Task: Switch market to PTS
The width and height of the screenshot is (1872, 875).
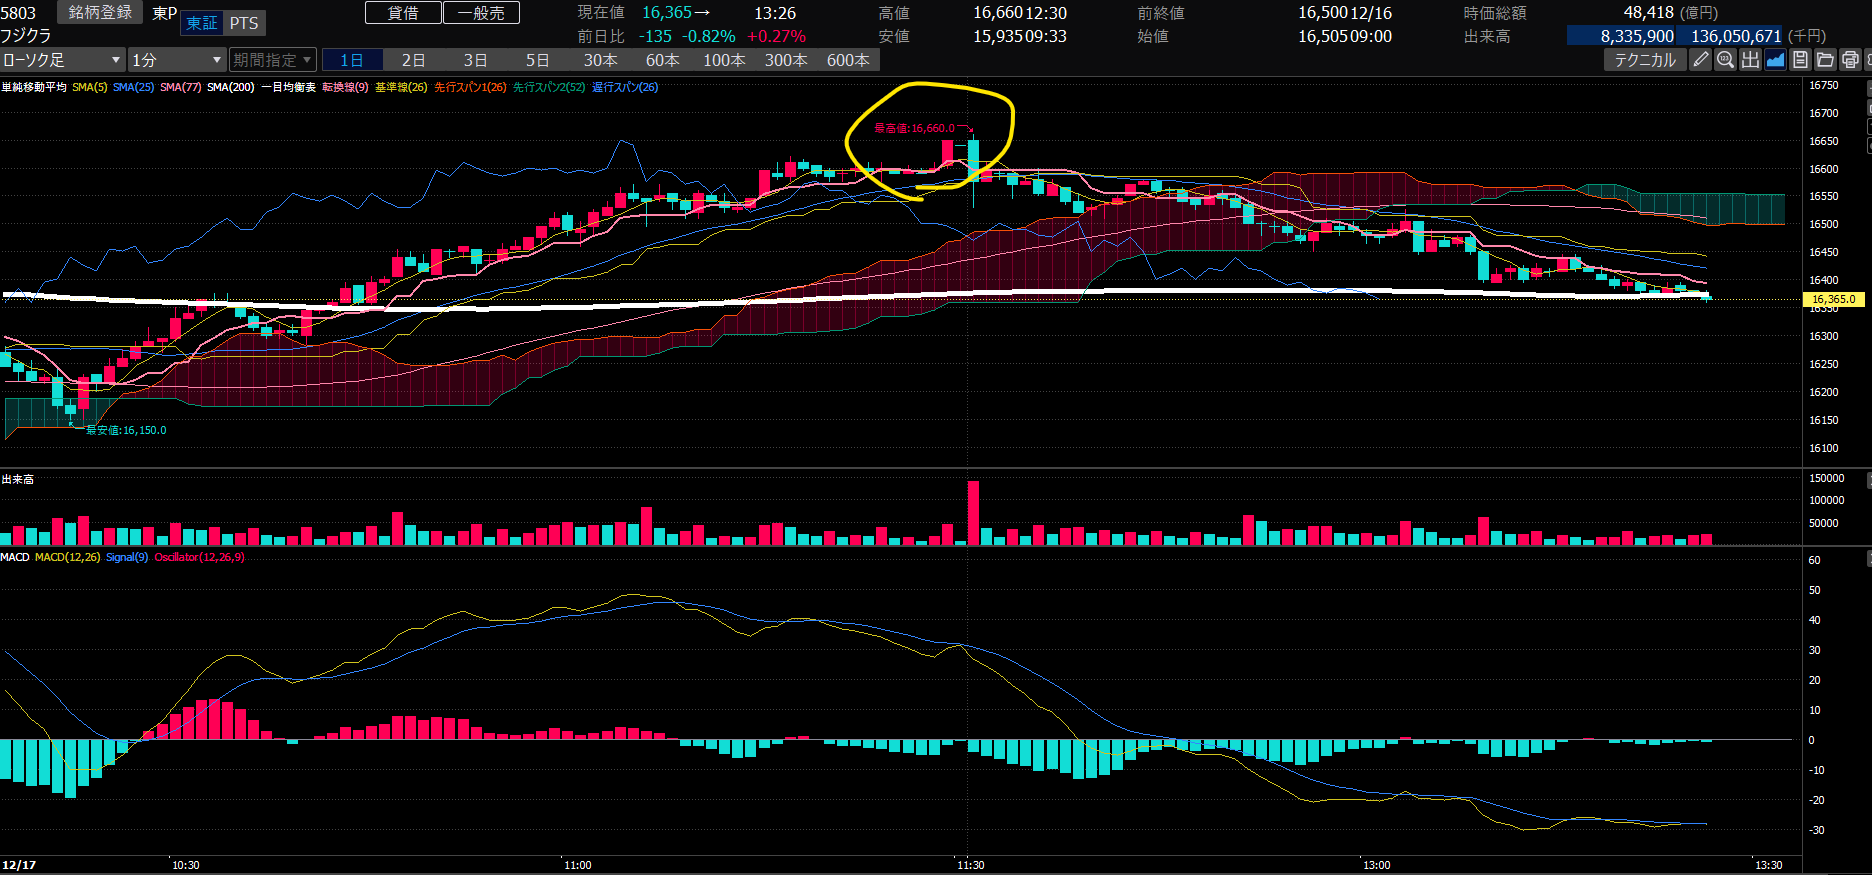Action: [x=244, y=23]
